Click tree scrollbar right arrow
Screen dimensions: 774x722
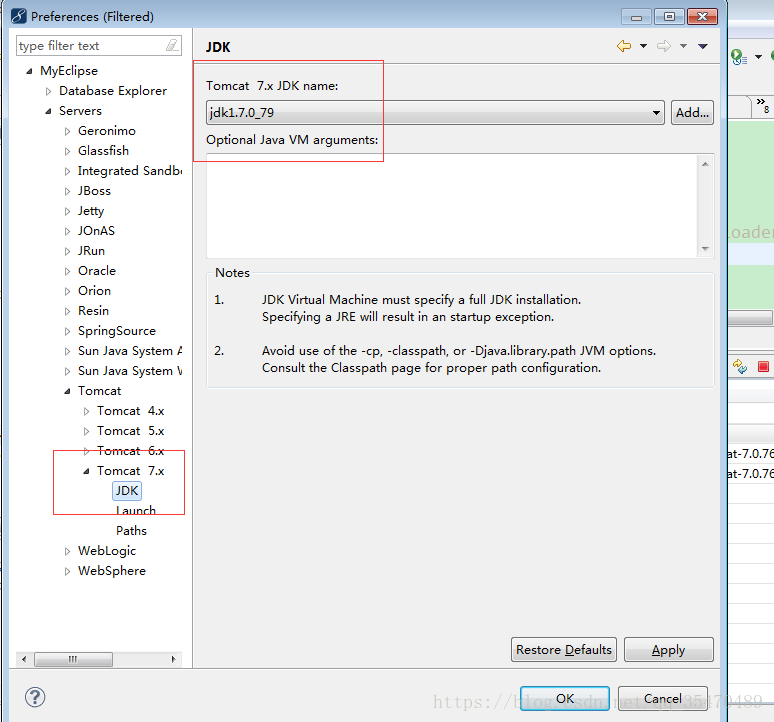(173, 659)
